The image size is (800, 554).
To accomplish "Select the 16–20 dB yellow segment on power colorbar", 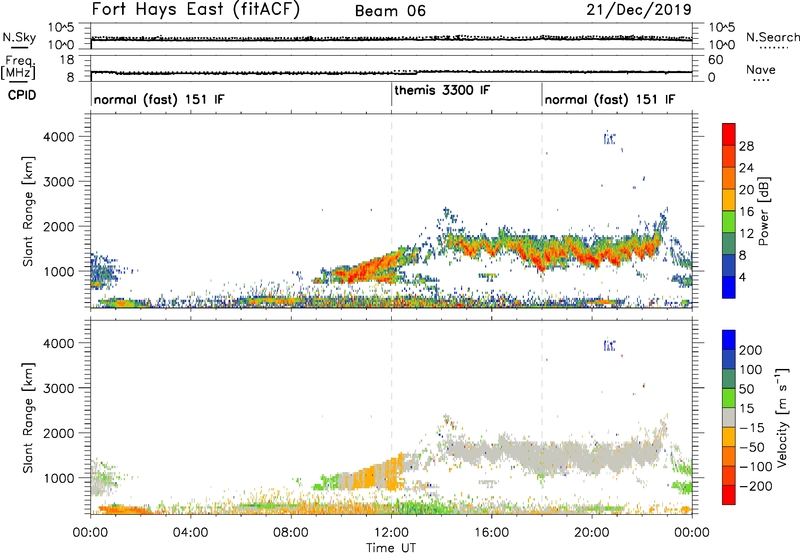I will (729, 200).
